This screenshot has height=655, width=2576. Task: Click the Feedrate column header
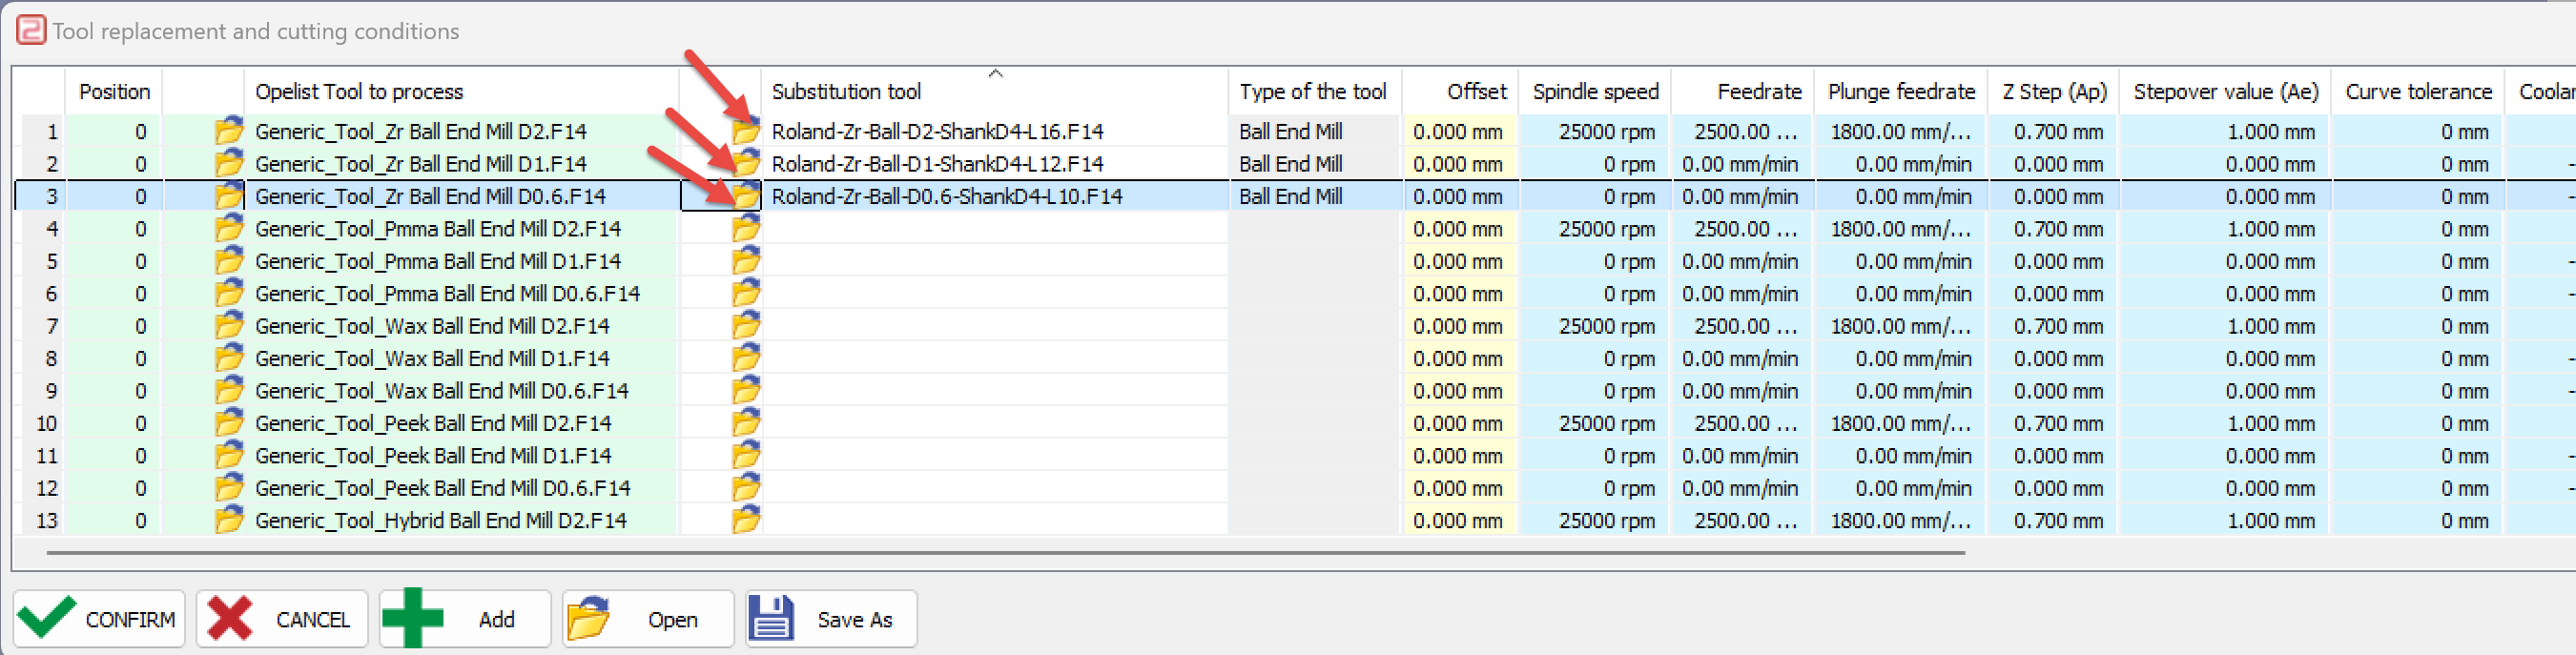pos(1741,91)
